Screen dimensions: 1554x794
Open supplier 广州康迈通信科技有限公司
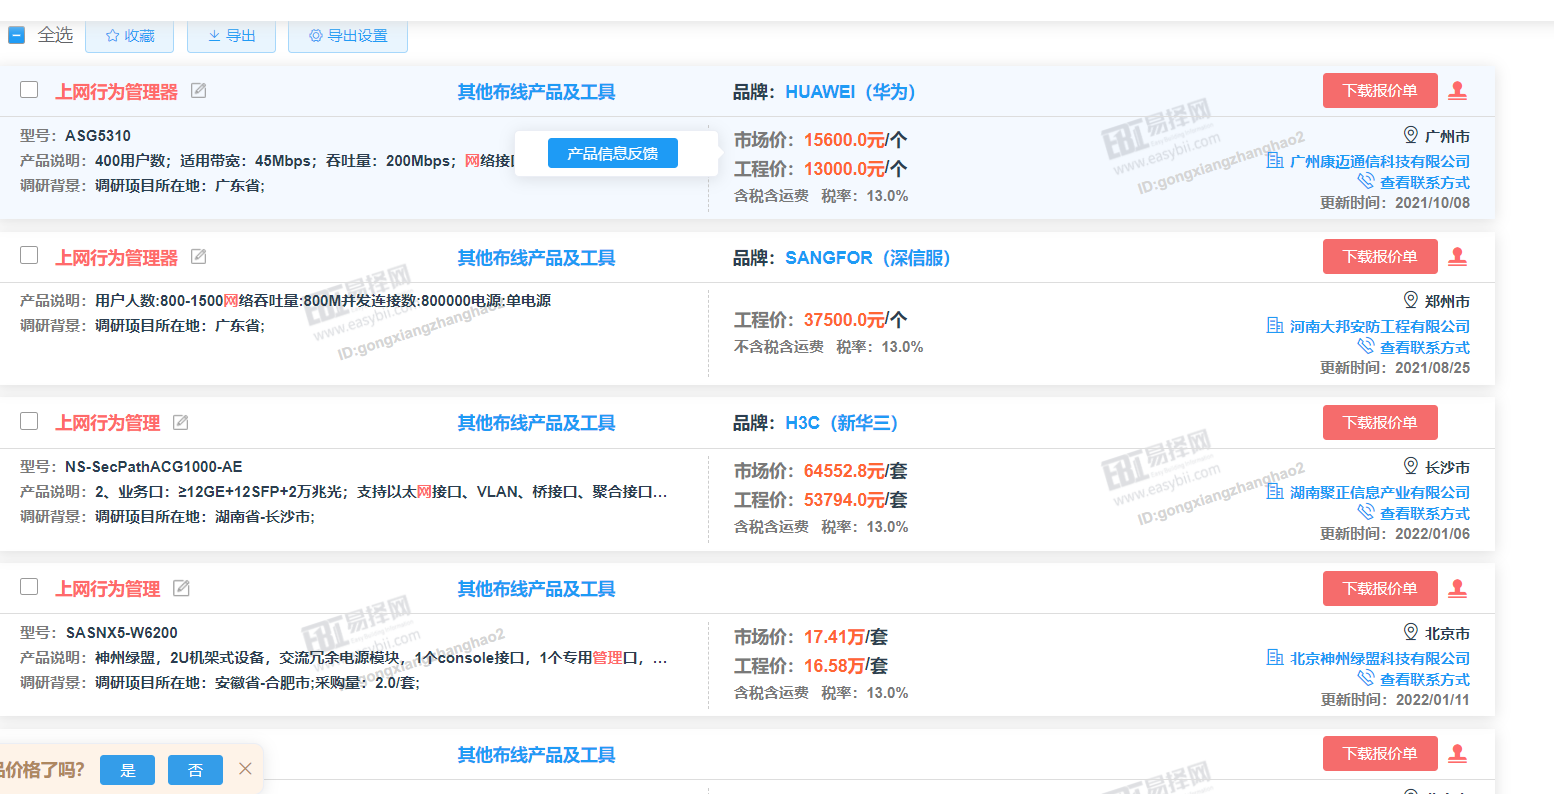[1380, 162]
